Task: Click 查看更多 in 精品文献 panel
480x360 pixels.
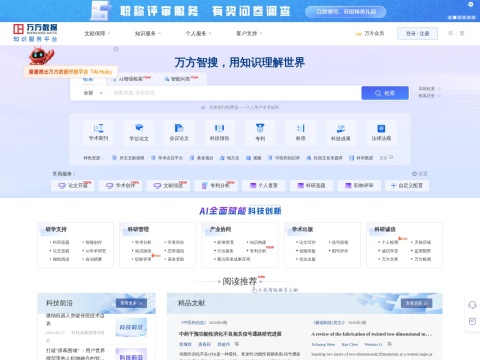Action: point(417,303)
